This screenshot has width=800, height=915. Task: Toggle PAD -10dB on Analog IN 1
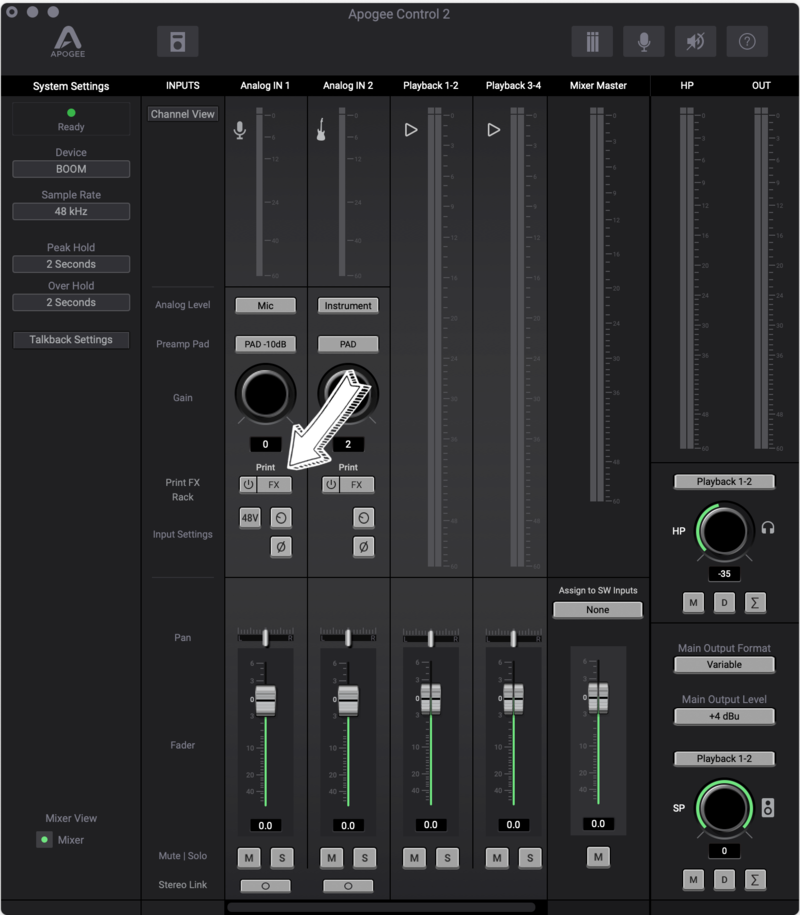pos(265,344)
